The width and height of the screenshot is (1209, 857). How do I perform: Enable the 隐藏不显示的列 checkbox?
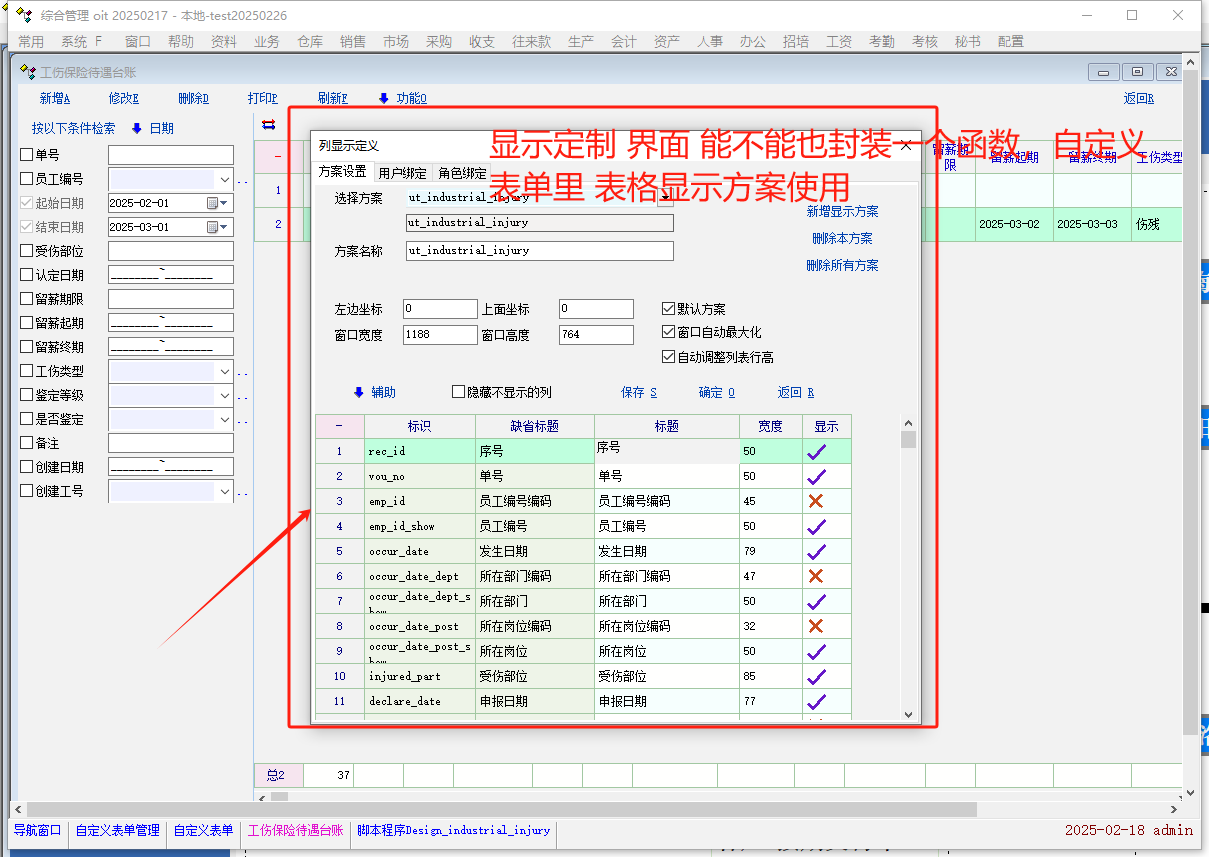pyautogui.click(x=459, y=393)
